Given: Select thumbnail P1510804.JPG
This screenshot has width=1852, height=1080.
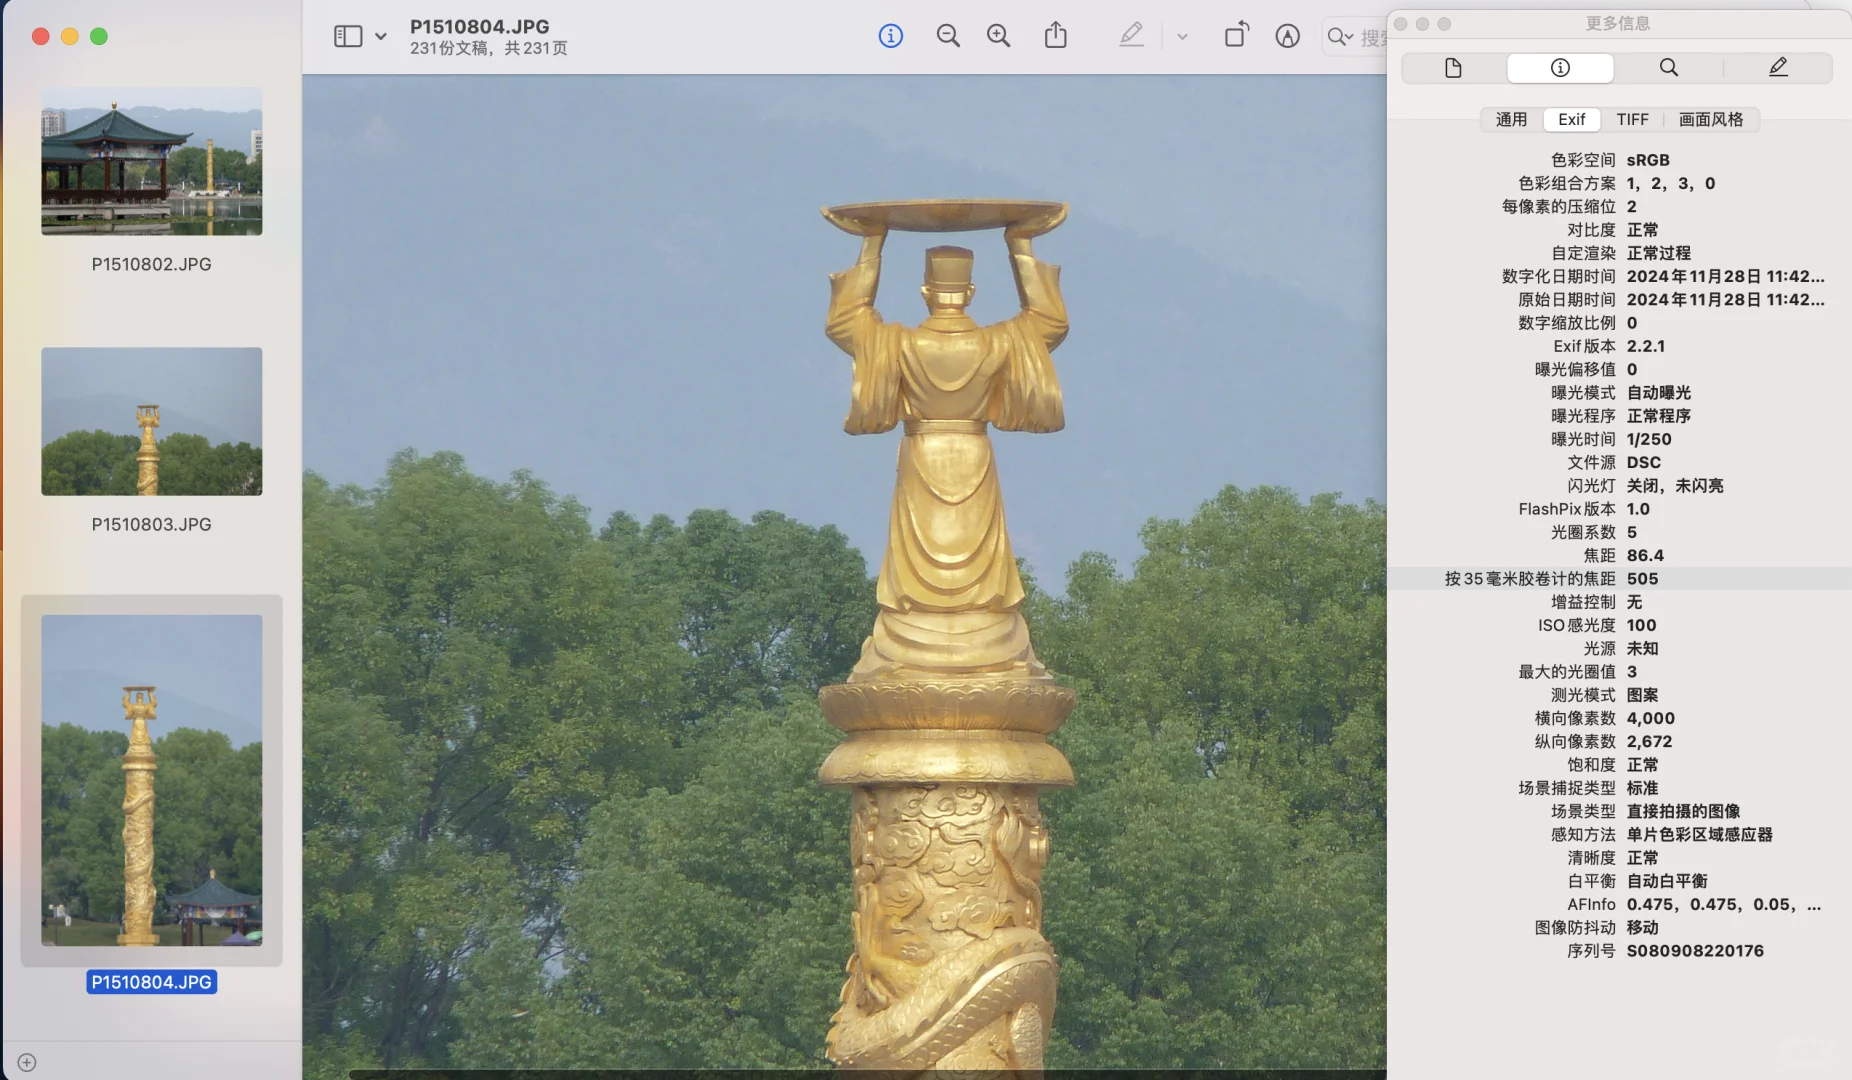Looking at the screenshot, I should pos(152,780).
